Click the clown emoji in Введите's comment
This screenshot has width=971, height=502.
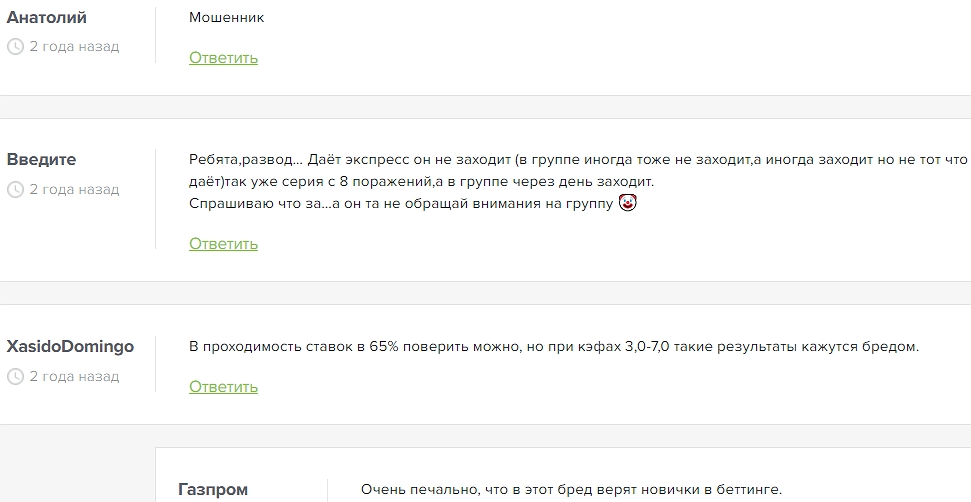tap(628, 203)
